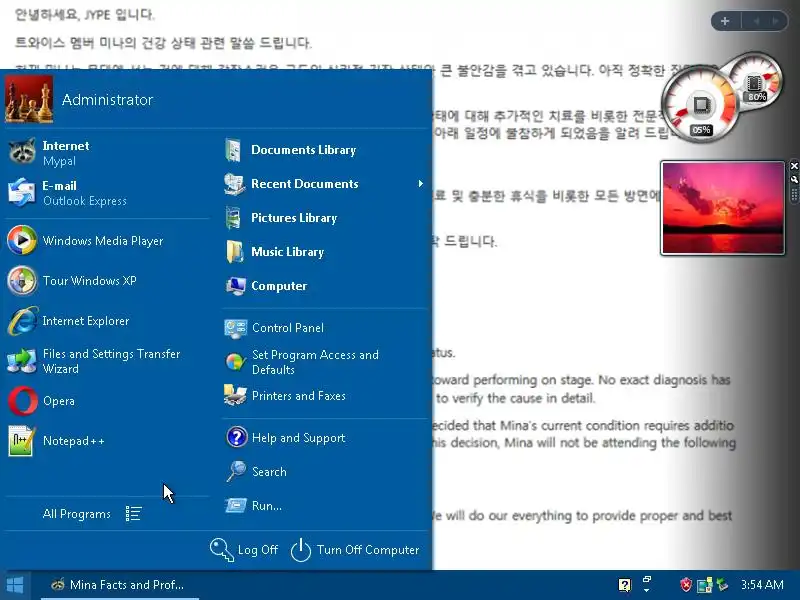Close the slideshow gadget
Screen dimensions: 800x600
[x=794, y=166]
